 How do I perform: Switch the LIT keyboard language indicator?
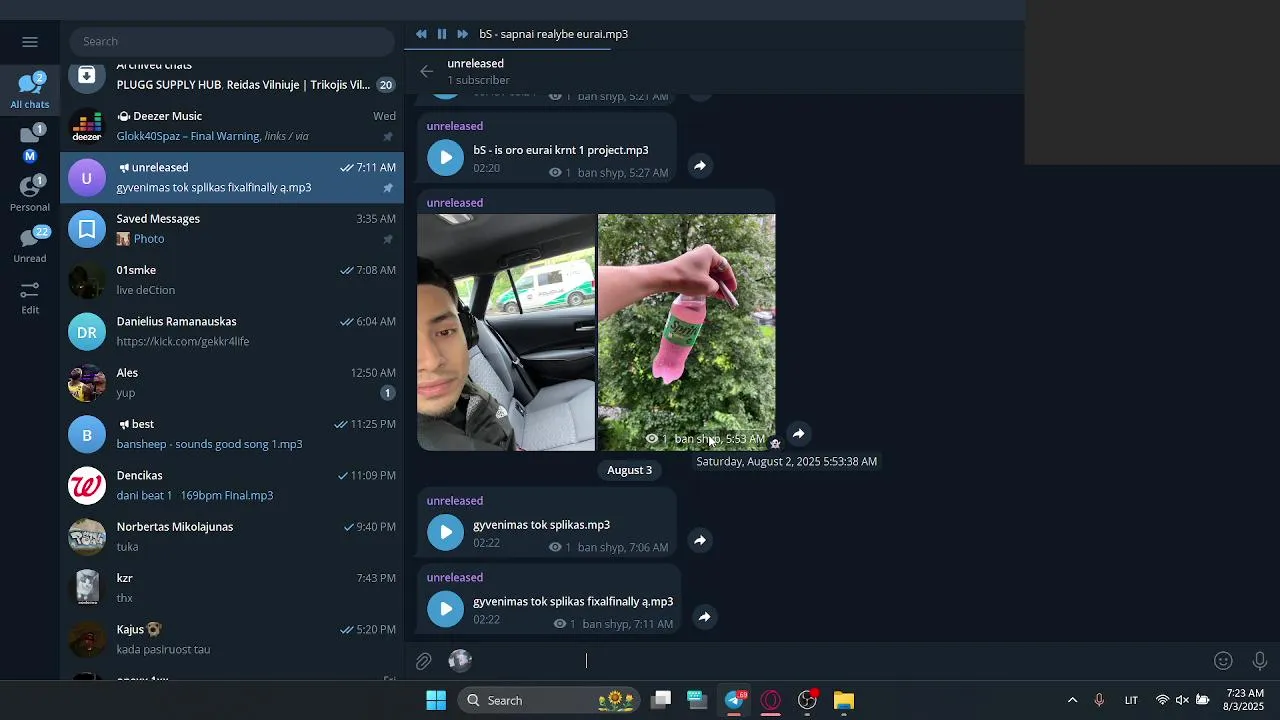click(1131, 700)
